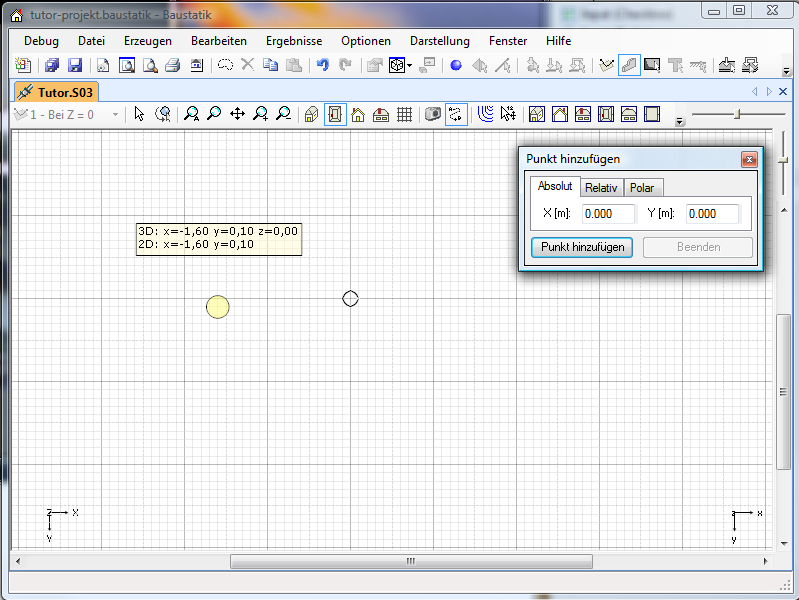Click the pointer arrow select tool
Viewport: 799px width, 600px height.
tap(139, 114)
